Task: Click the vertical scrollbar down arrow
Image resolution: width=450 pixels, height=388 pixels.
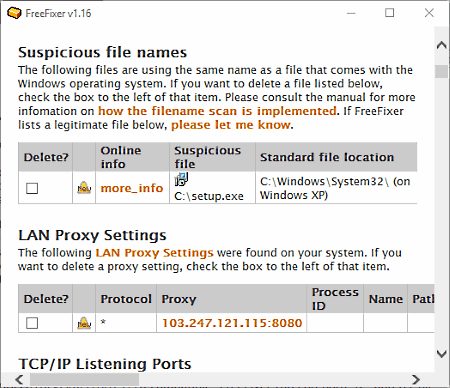Action: click(442, 354)
